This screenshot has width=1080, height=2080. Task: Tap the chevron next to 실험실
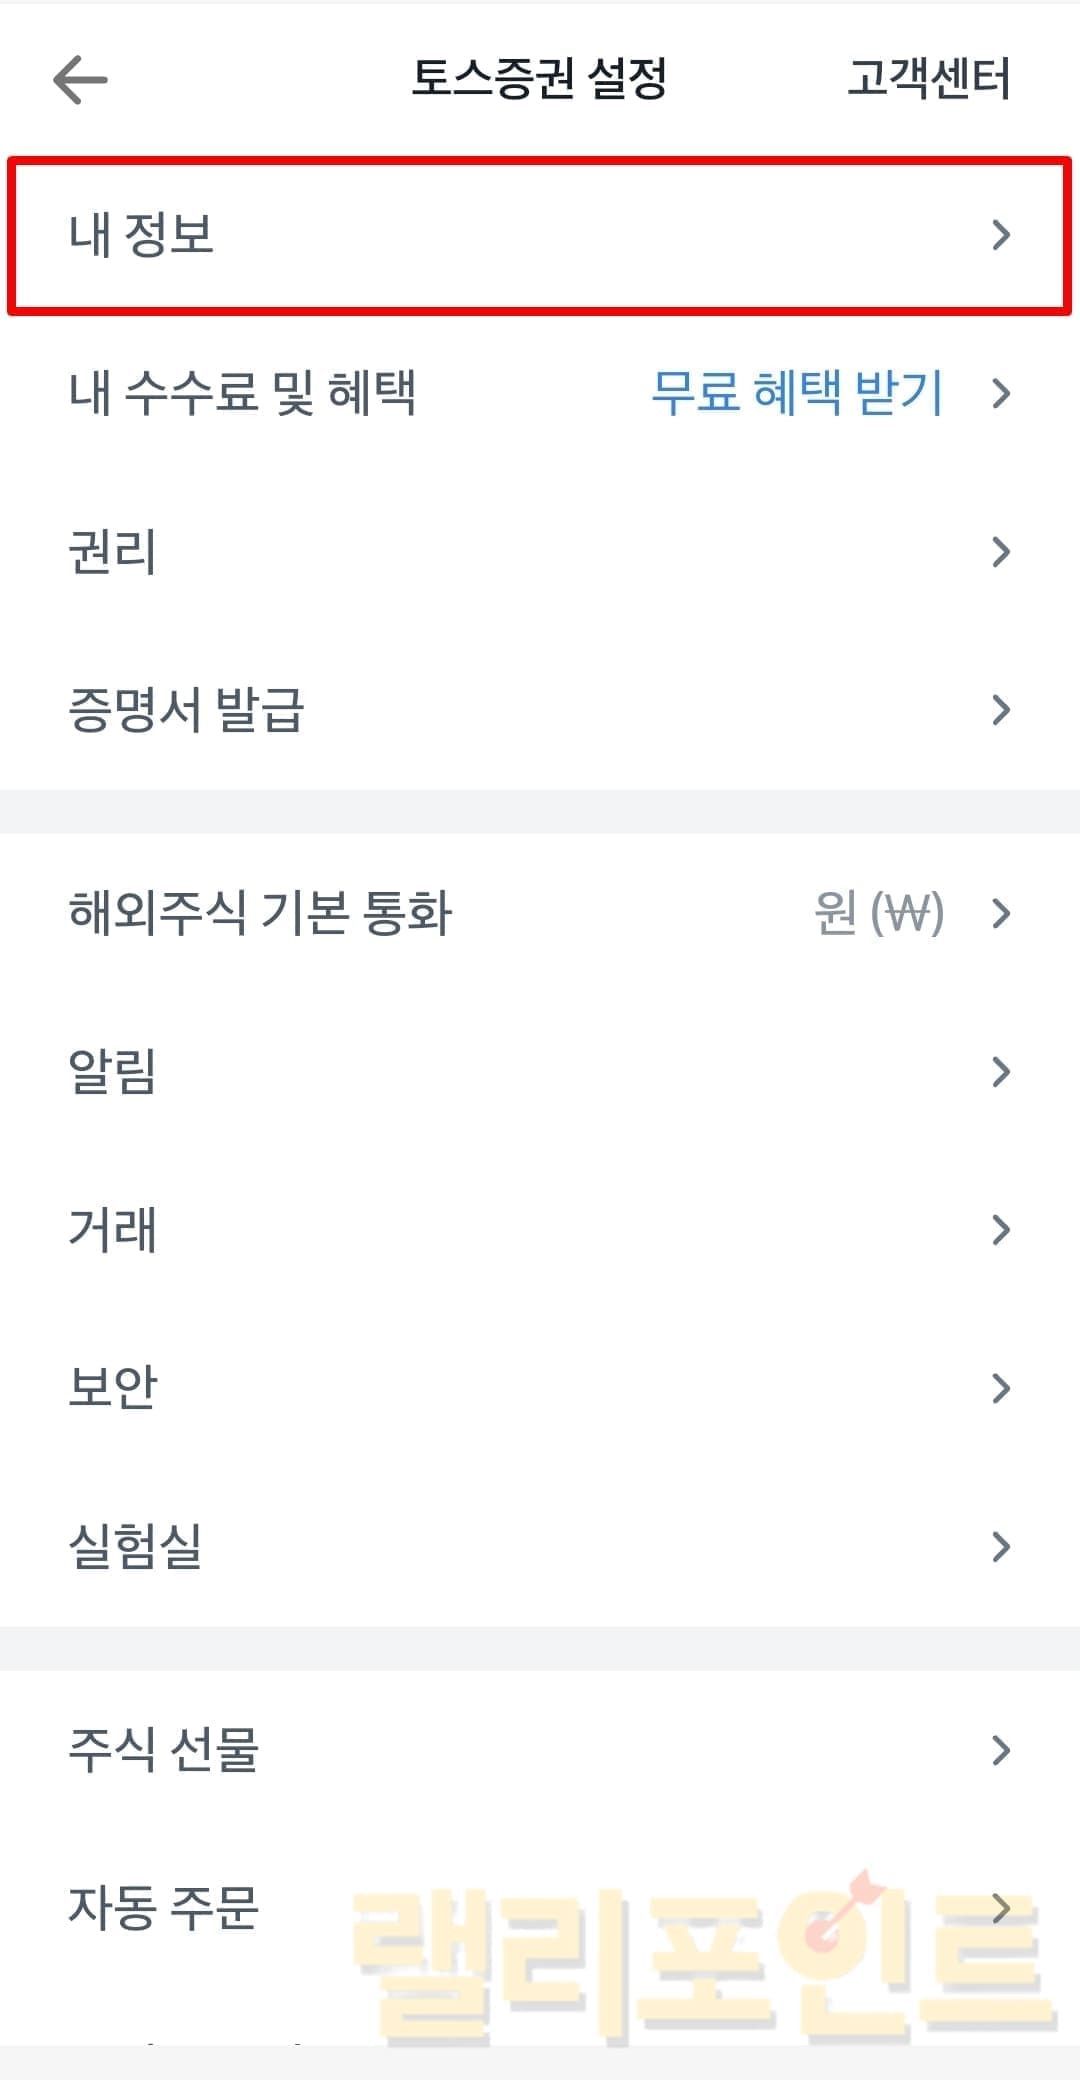(x=1000, y=1547)
